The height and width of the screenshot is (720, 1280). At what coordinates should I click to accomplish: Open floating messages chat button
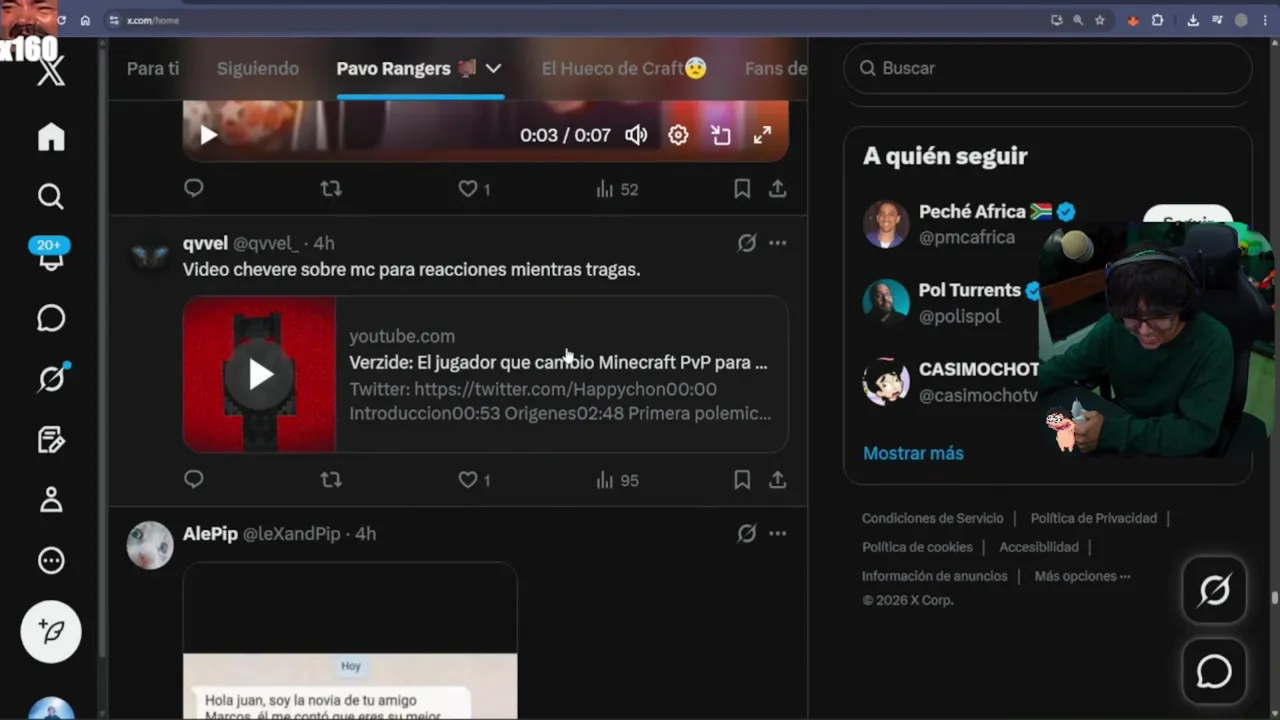point(1214,672)
